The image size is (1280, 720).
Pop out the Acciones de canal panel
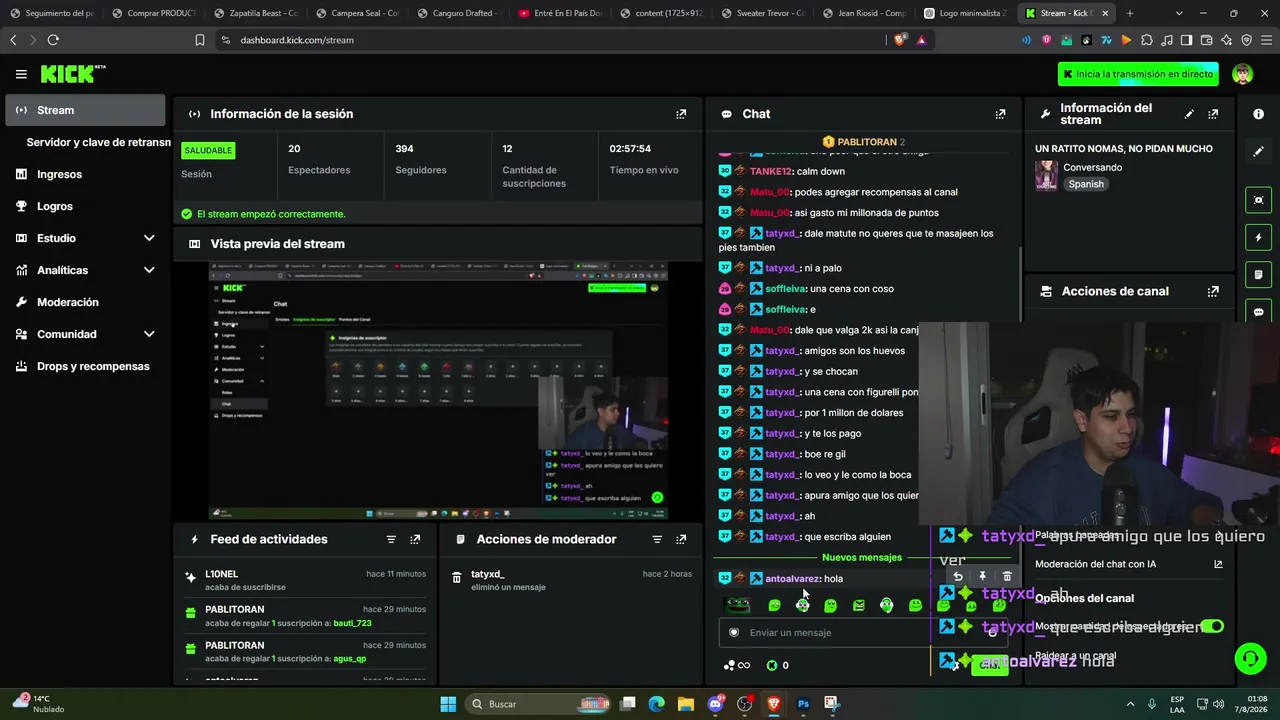(x=1213, y=292)
